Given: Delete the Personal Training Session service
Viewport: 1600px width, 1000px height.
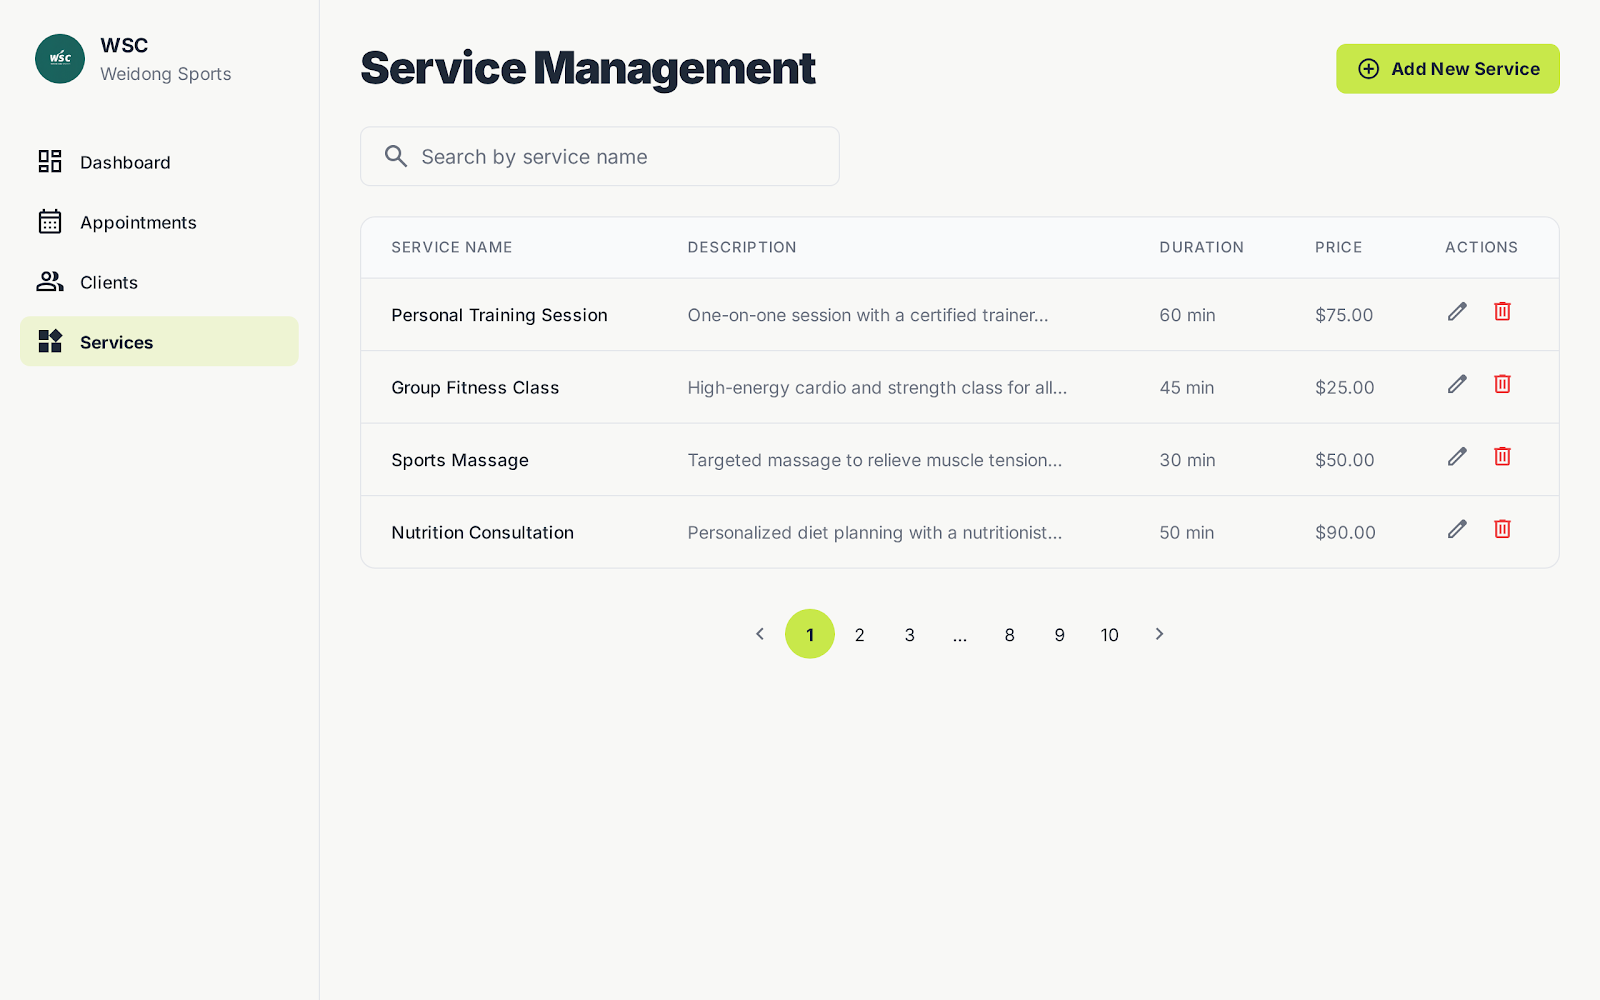Looking at the screenshot, I should tap(1502, 312).
